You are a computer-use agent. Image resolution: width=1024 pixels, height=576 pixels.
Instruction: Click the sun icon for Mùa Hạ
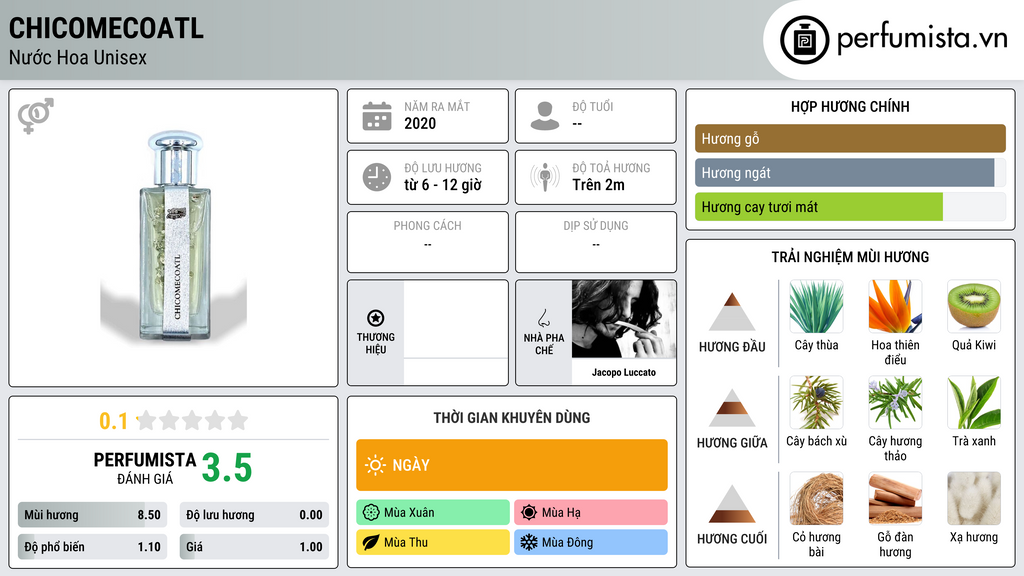[529, 513]
